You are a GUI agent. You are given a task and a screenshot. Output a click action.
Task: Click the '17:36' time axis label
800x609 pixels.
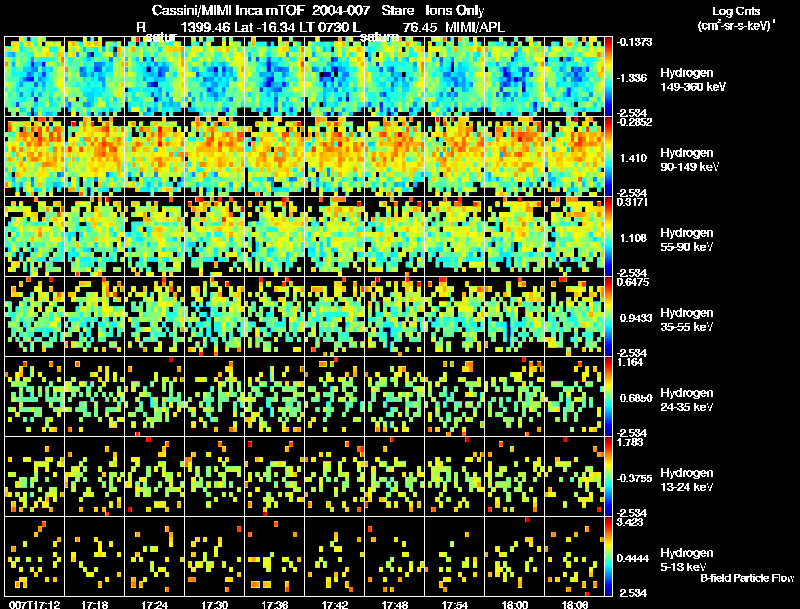coord(275,604)
